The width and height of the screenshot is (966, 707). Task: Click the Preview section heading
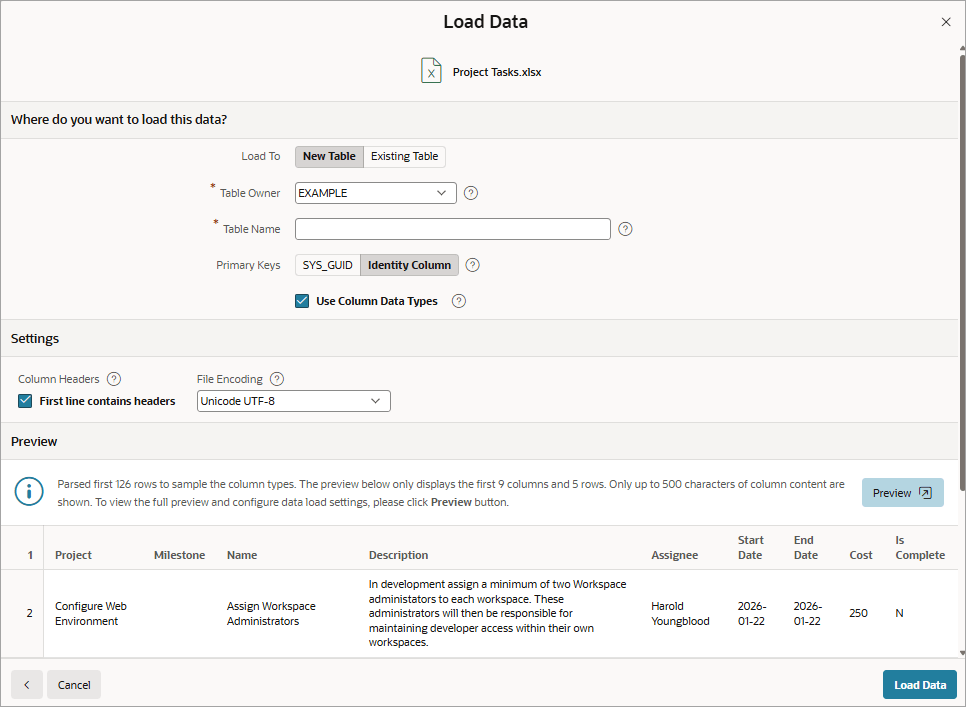34,442
